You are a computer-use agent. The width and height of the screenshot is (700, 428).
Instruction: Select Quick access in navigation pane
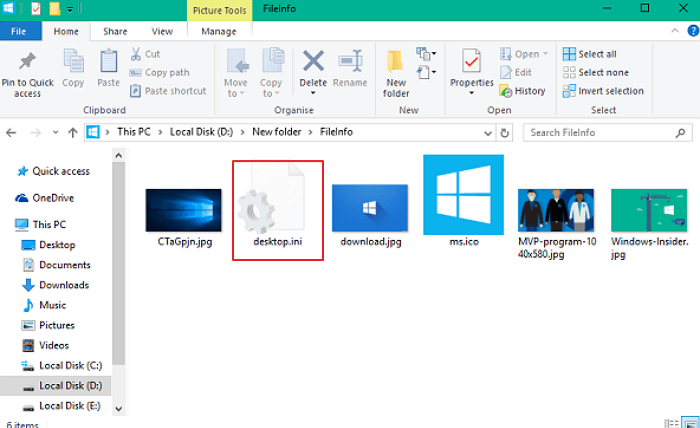coord(53,171)
